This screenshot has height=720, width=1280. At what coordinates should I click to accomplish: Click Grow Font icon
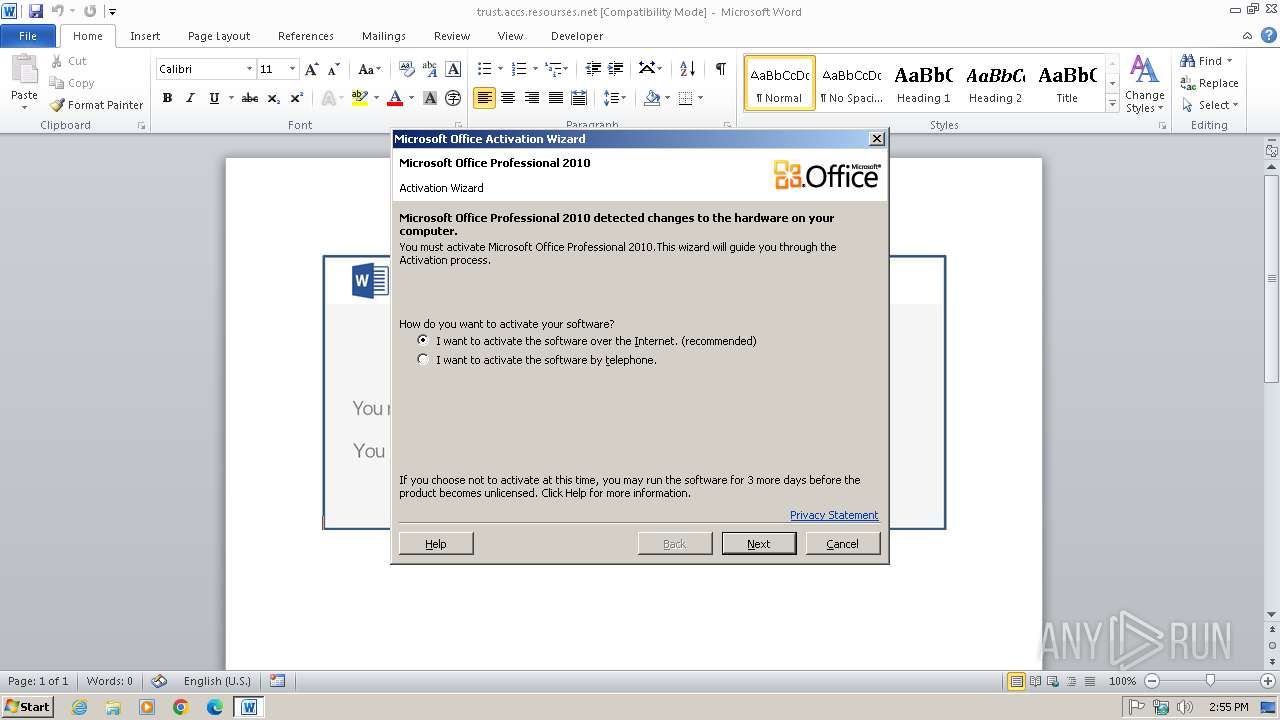[312, 69]
